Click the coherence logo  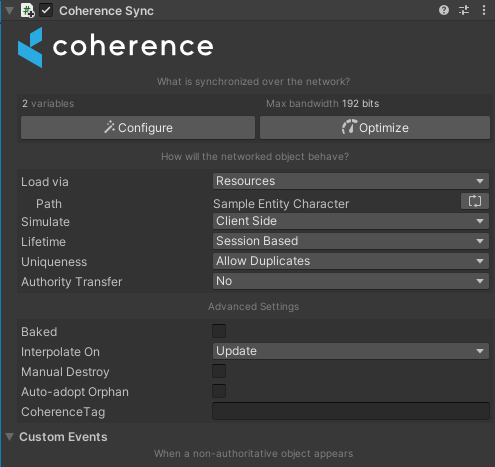(x=115, y=47)
